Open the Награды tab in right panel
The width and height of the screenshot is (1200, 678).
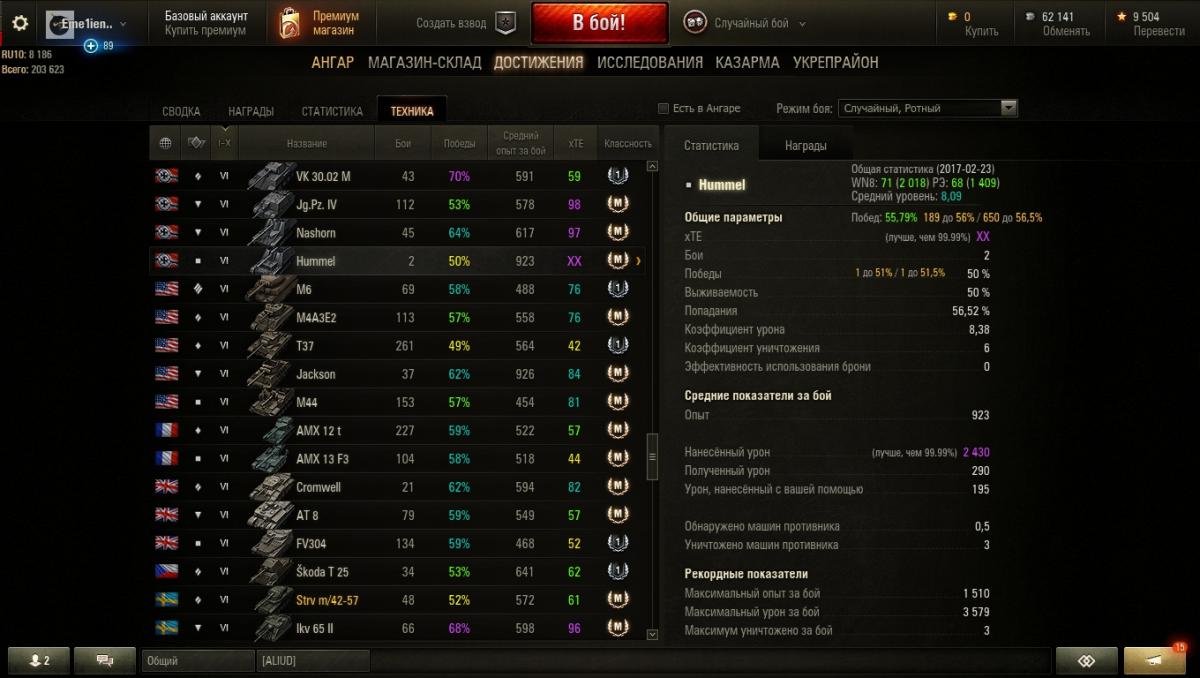point(805,145)
